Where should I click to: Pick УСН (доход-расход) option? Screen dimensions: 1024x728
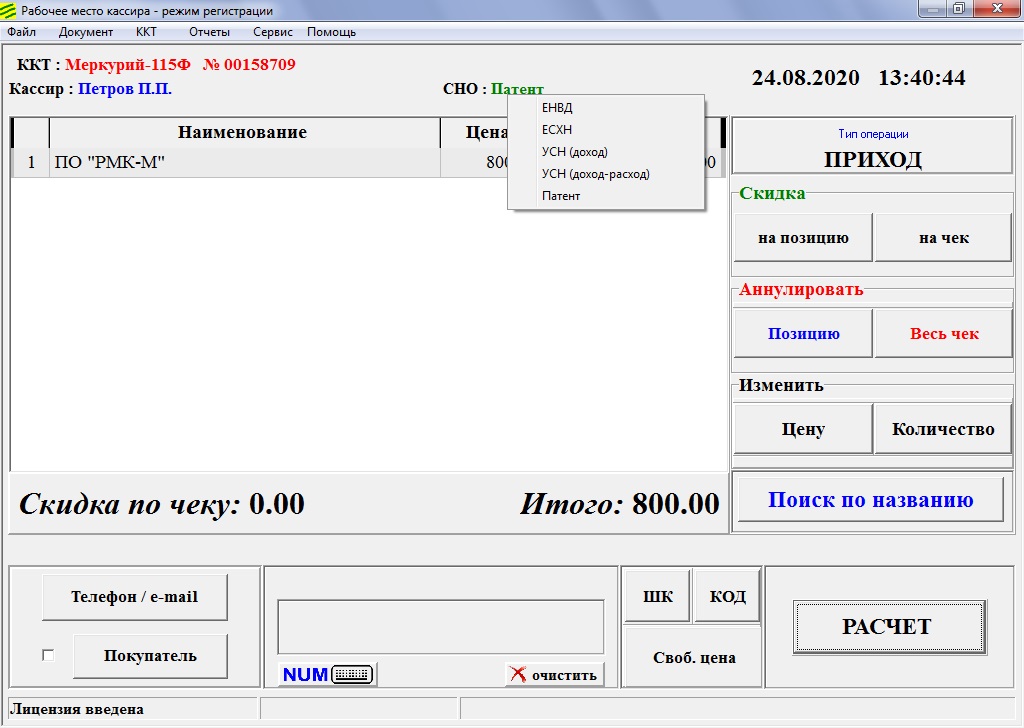pyautogui.click(x=595, y=174)
